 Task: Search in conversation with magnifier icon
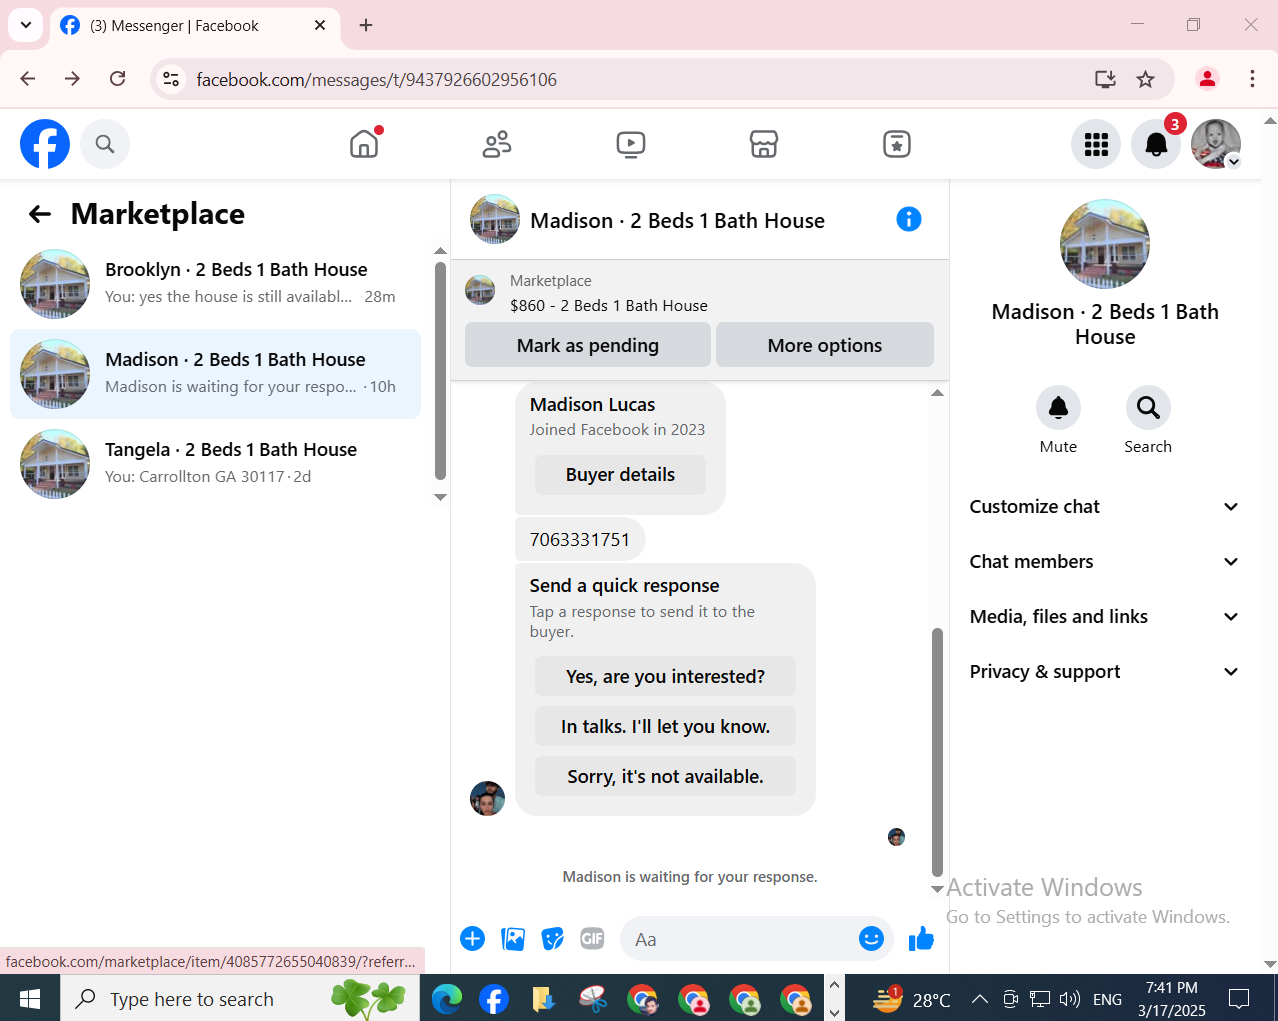pos(1148,408)
